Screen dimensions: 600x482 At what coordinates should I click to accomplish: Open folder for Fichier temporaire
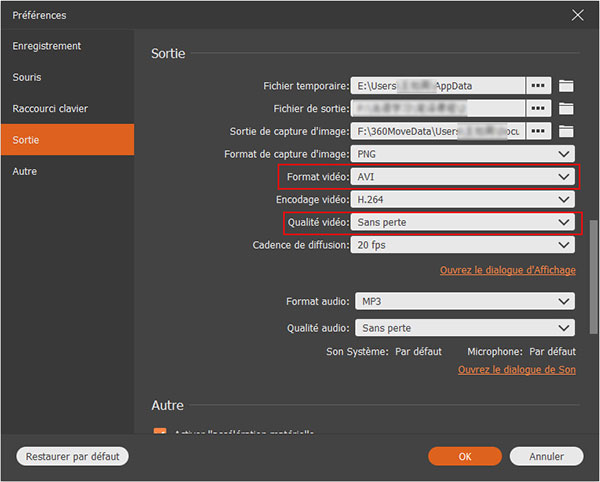(x=566, y=86)
